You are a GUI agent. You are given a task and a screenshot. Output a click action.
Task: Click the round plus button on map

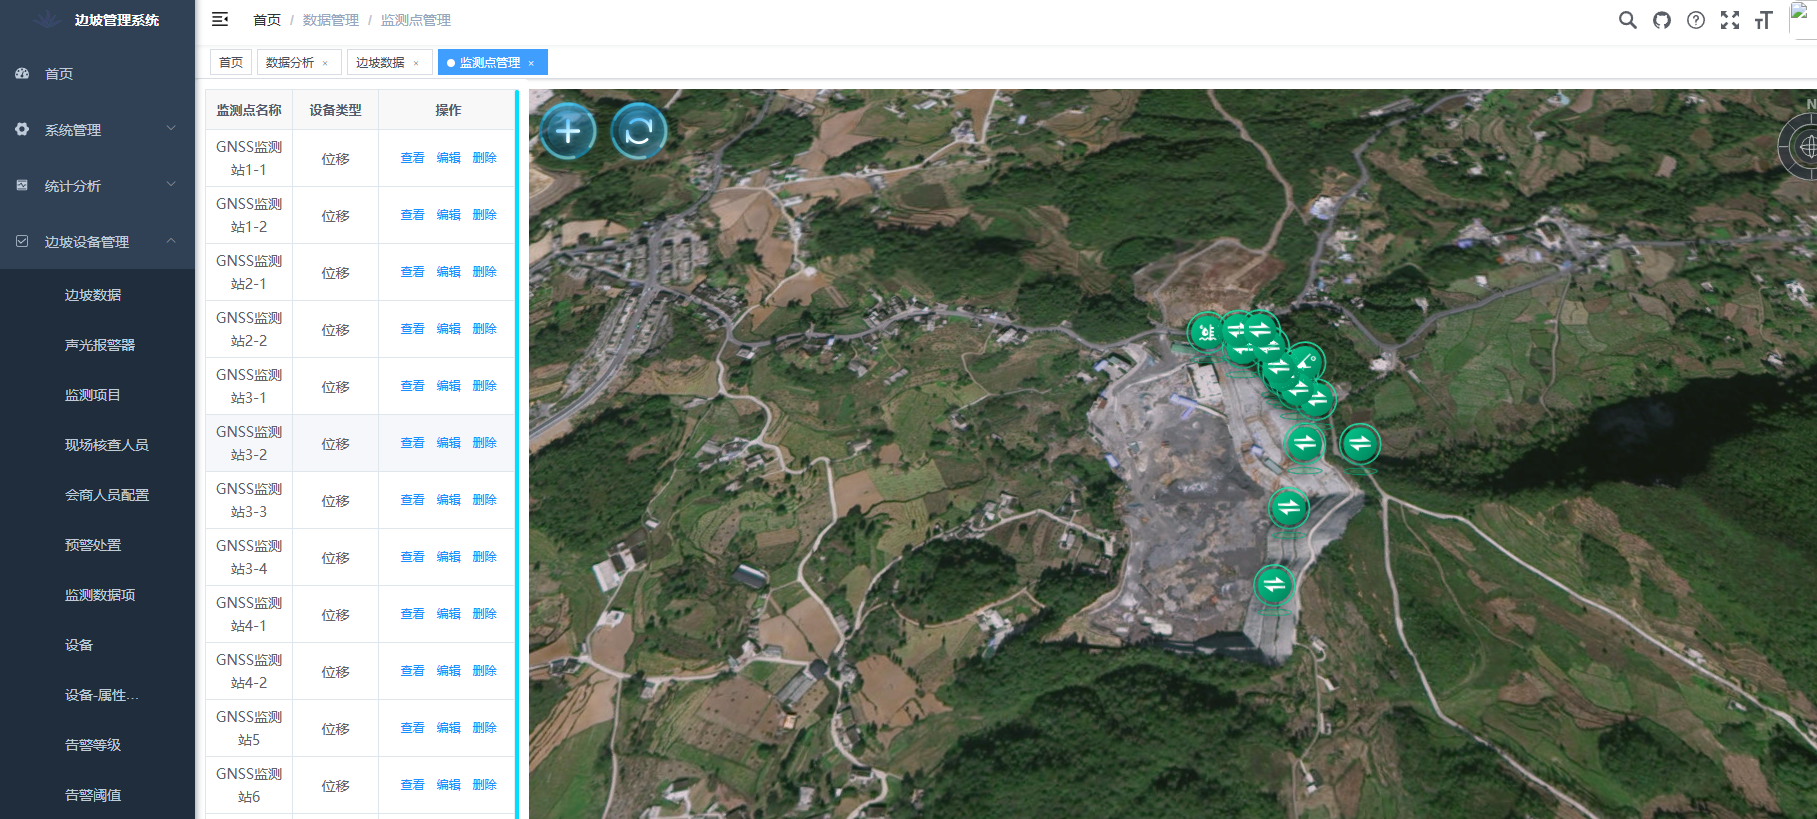568,131
